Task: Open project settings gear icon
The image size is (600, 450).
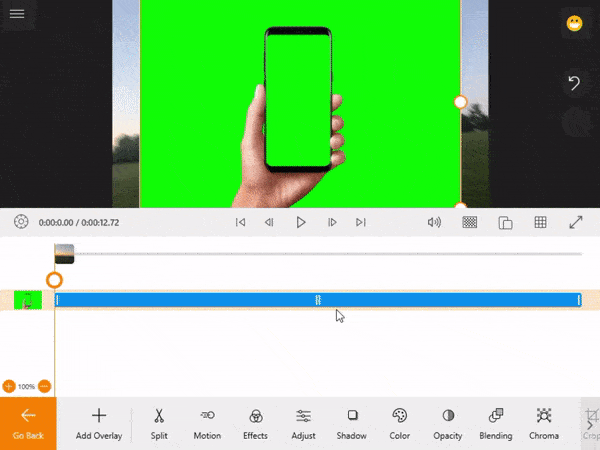Action: 21,222
